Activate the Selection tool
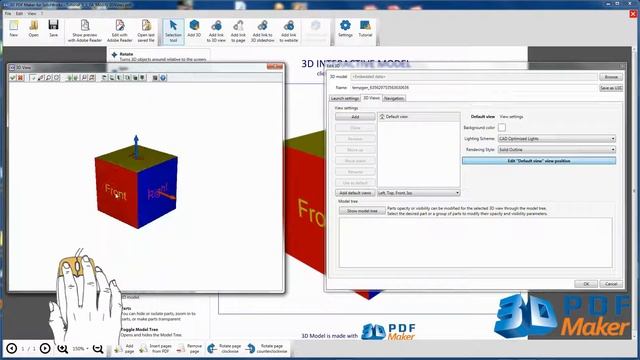640x360 pixels. click(x=173, y=31)
